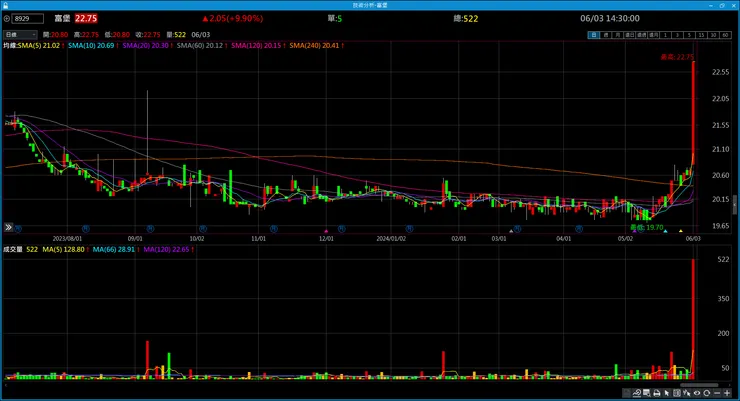This screenshot has width=740, height=401.
Task: Click the volume MA(66) 28.91 label
Action: tap(114, 249)
